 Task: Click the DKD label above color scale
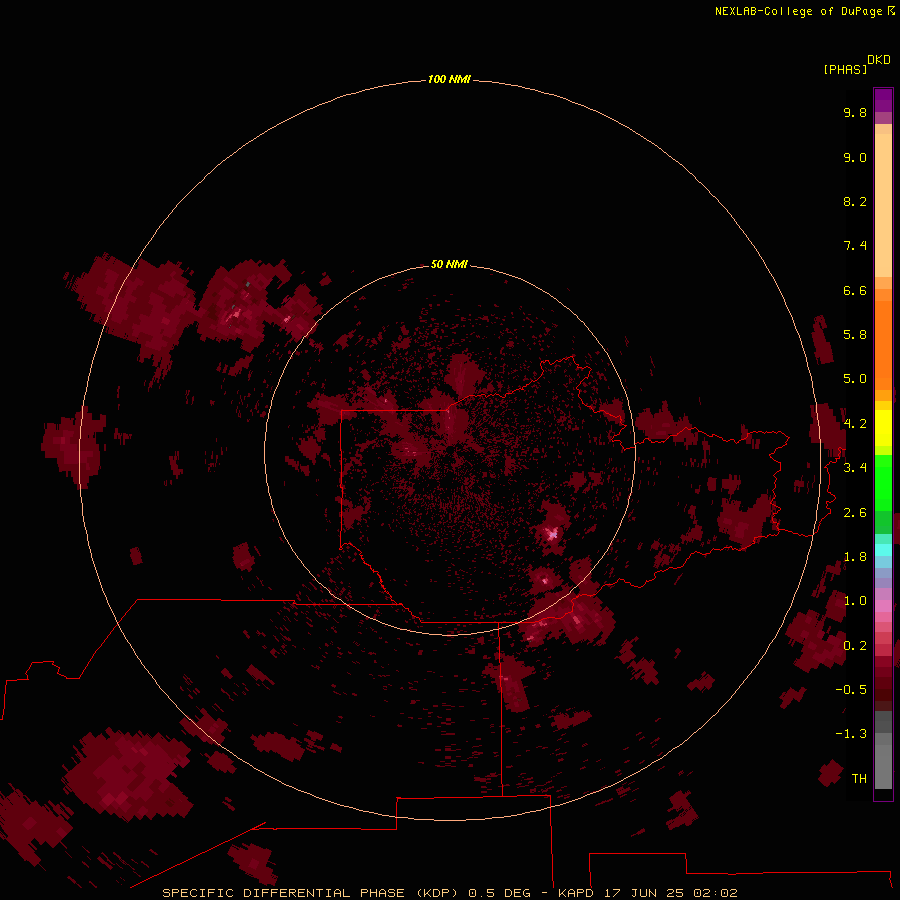click(878, 60)
